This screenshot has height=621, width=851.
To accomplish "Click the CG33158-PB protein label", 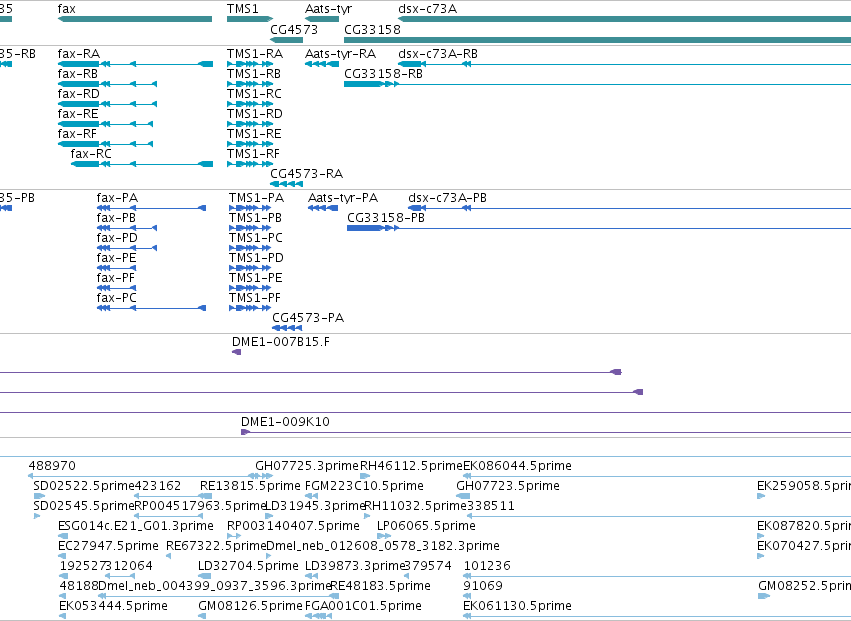I will point(386,218).
